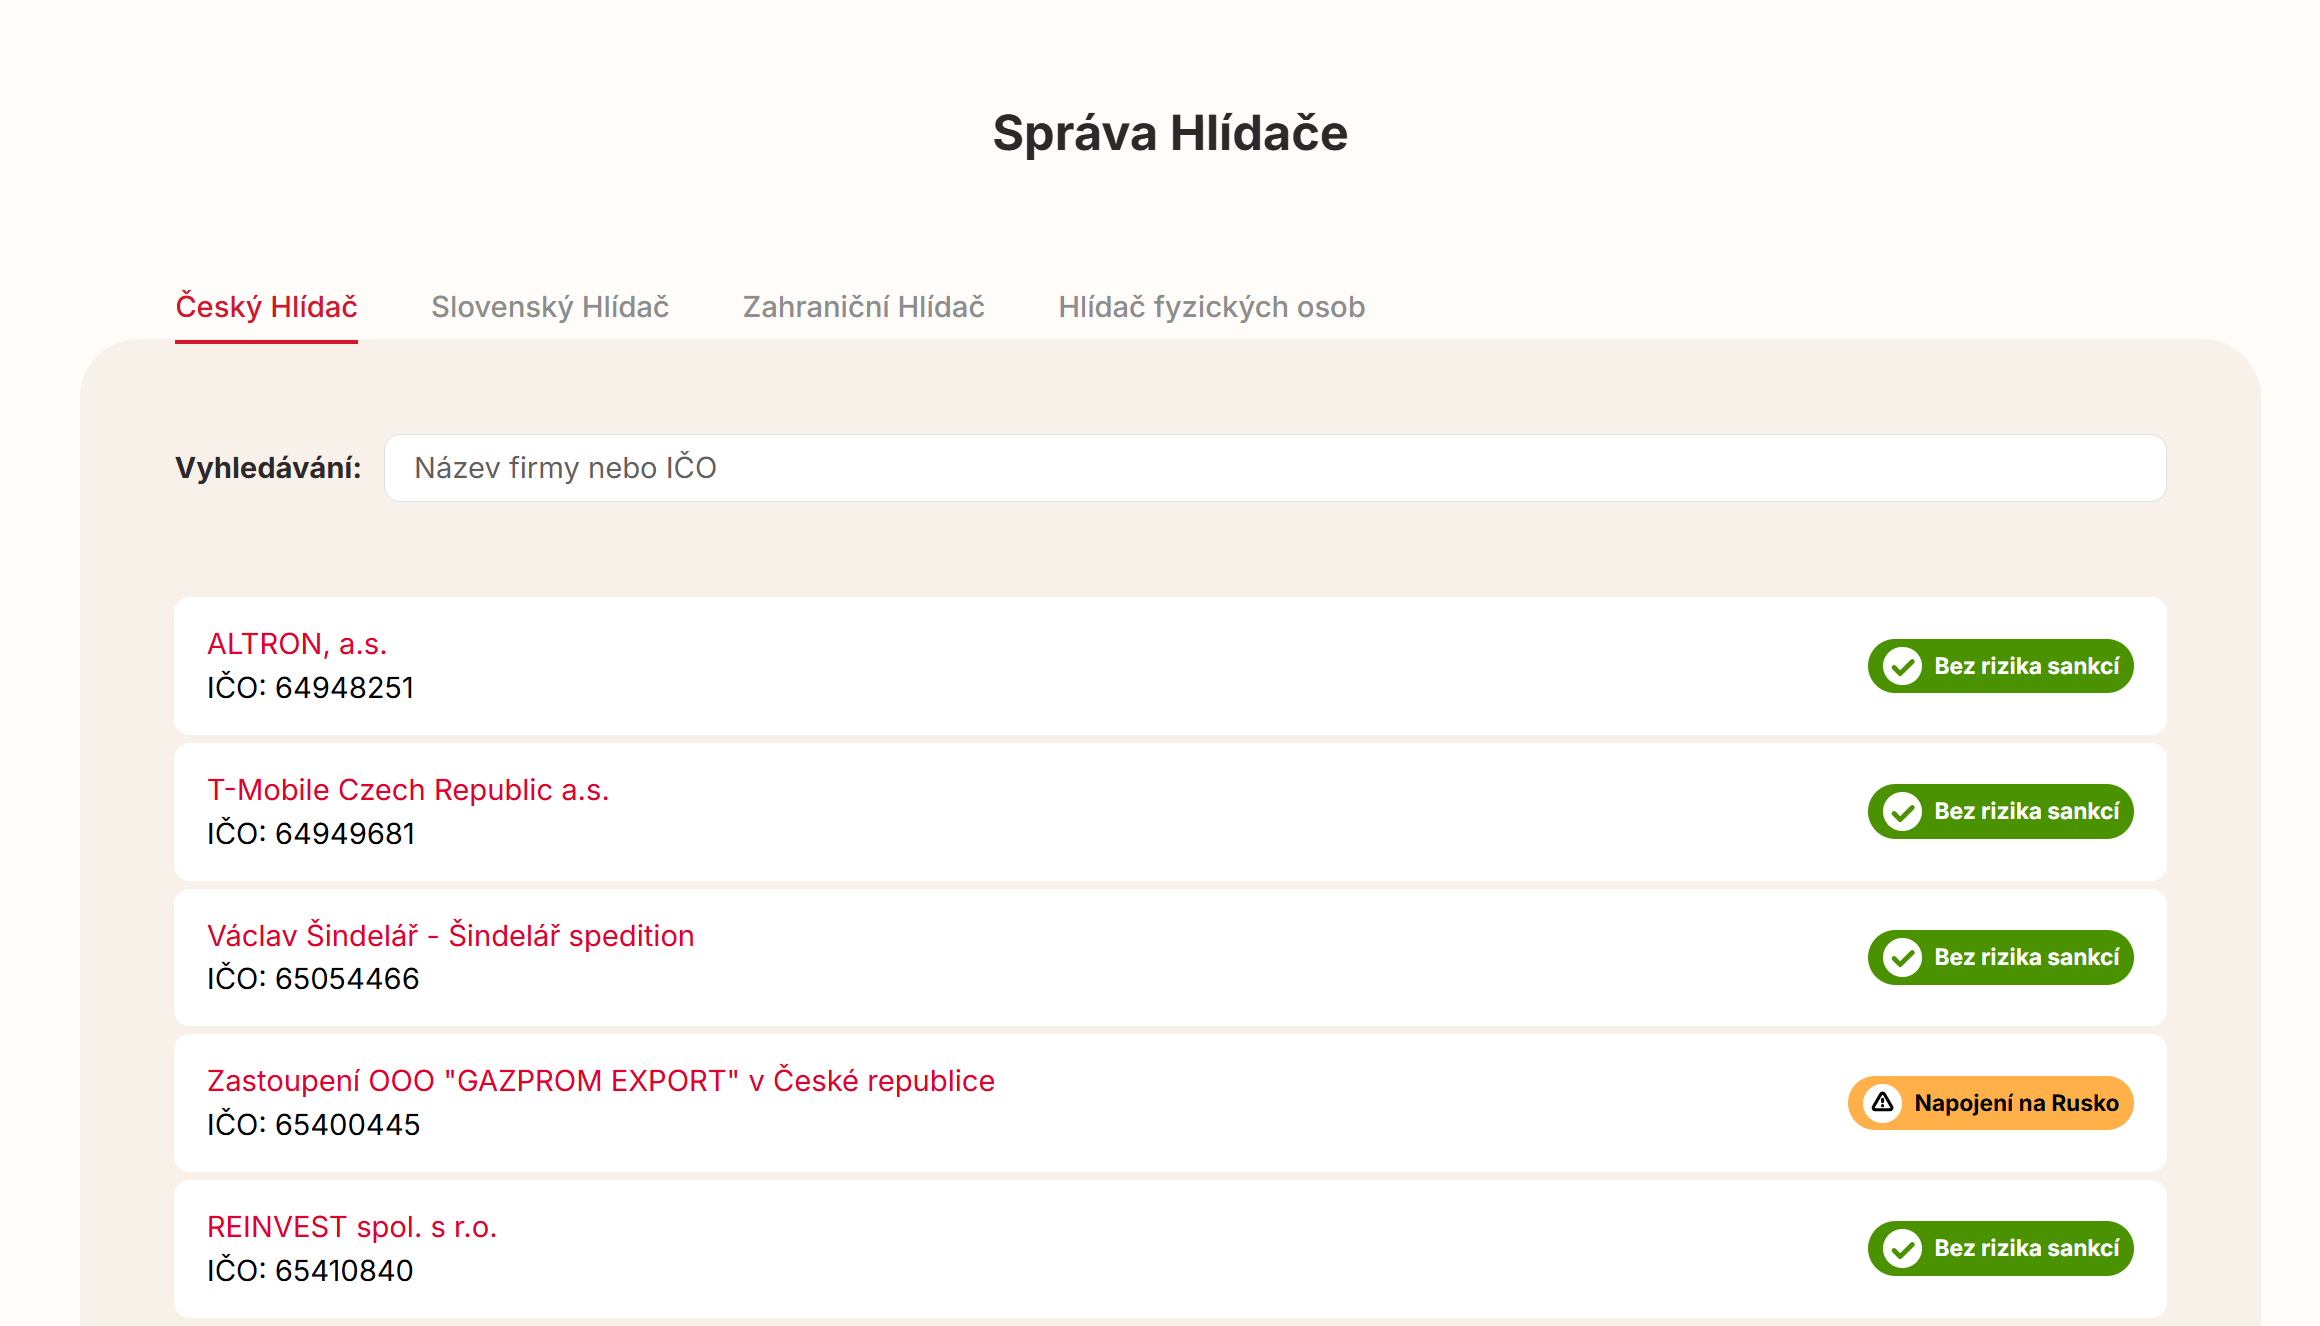Open ALTRON, a.s. company link

click(297, 644)
